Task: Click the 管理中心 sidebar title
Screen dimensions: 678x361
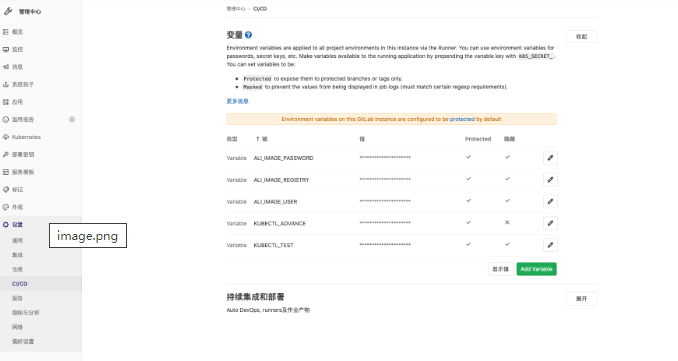Action: pos(30,12)
